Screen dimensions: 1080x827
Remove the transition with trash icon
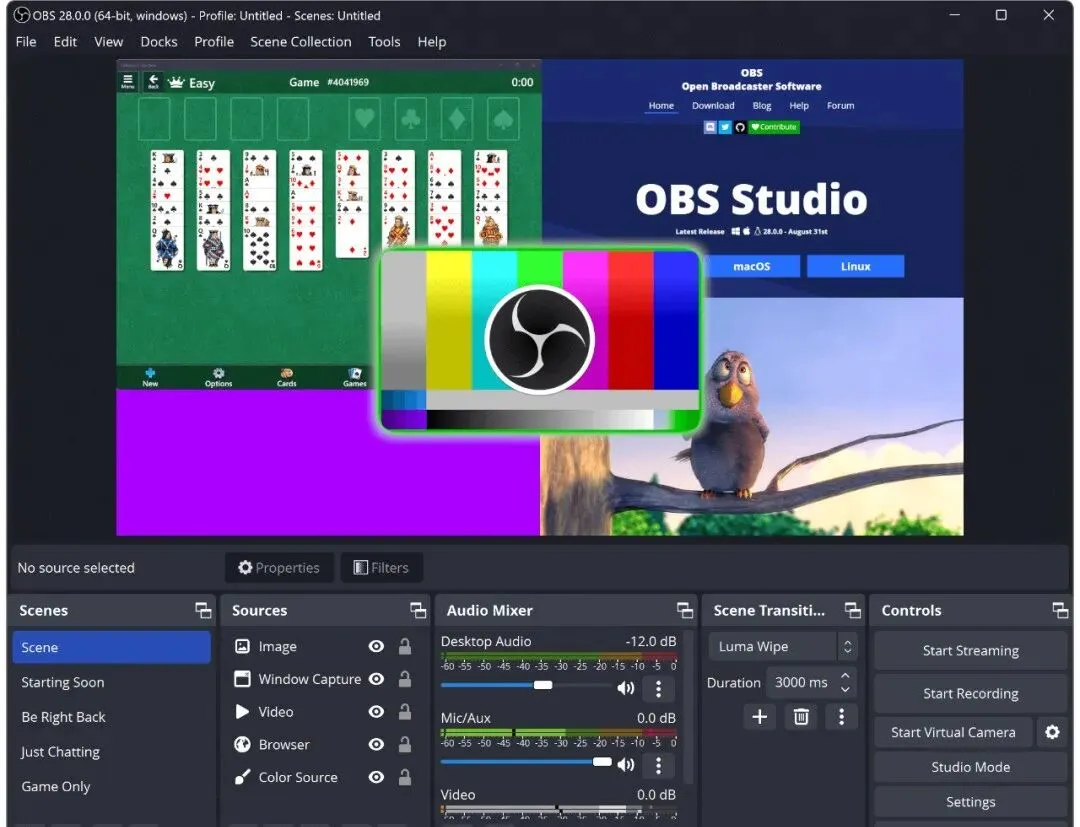(800, 717)
